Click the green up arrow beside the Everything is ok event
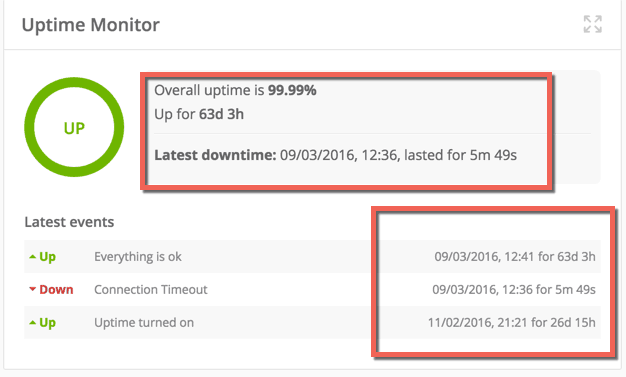626x377 pixels. (33, 257)
